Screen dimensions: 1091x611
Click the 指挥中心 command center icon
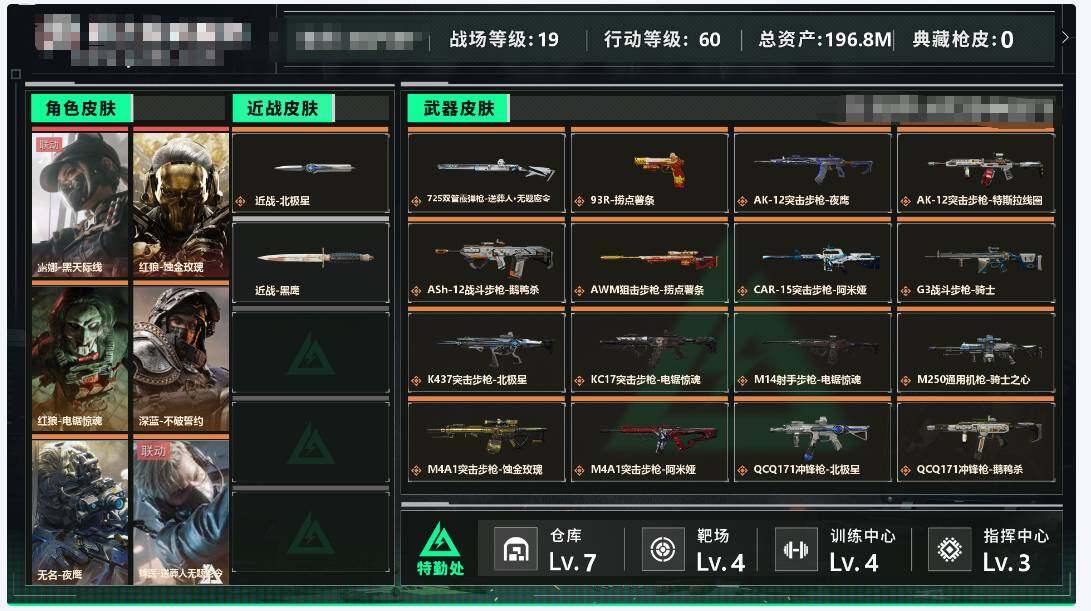(x=950, y=550)
